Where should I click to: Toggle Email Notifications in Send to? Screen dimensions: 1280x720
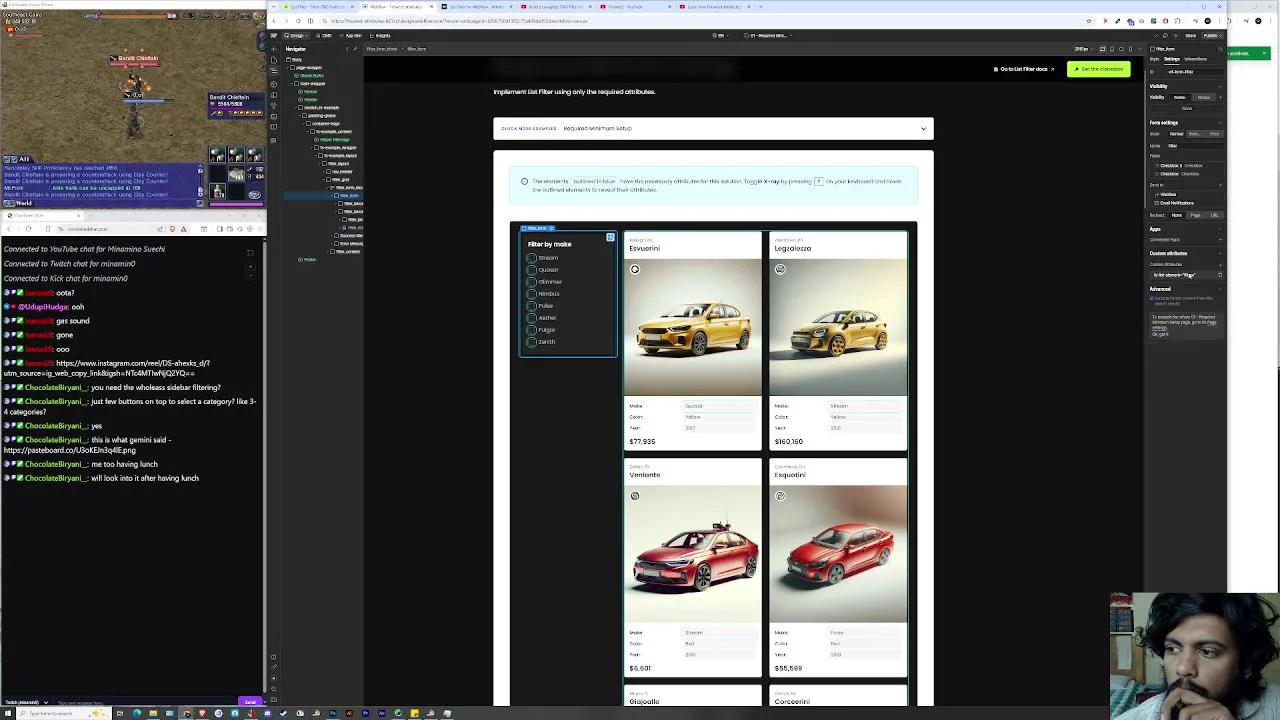pyautogui.click(x=1178, y=203)
